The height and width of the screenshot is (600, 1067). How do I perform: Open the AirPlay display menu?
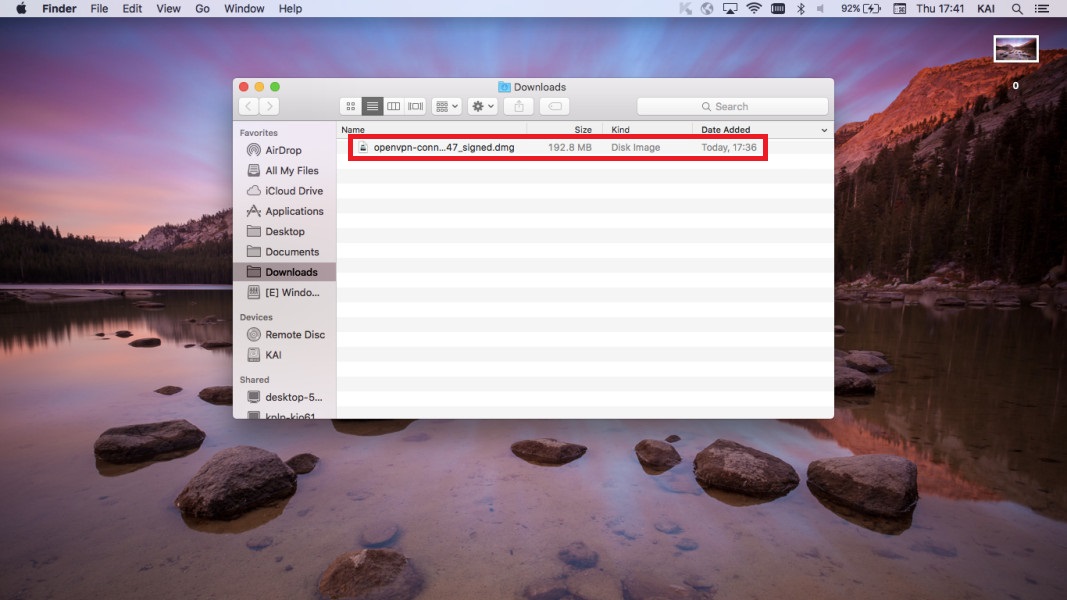(x=730, y=9)
